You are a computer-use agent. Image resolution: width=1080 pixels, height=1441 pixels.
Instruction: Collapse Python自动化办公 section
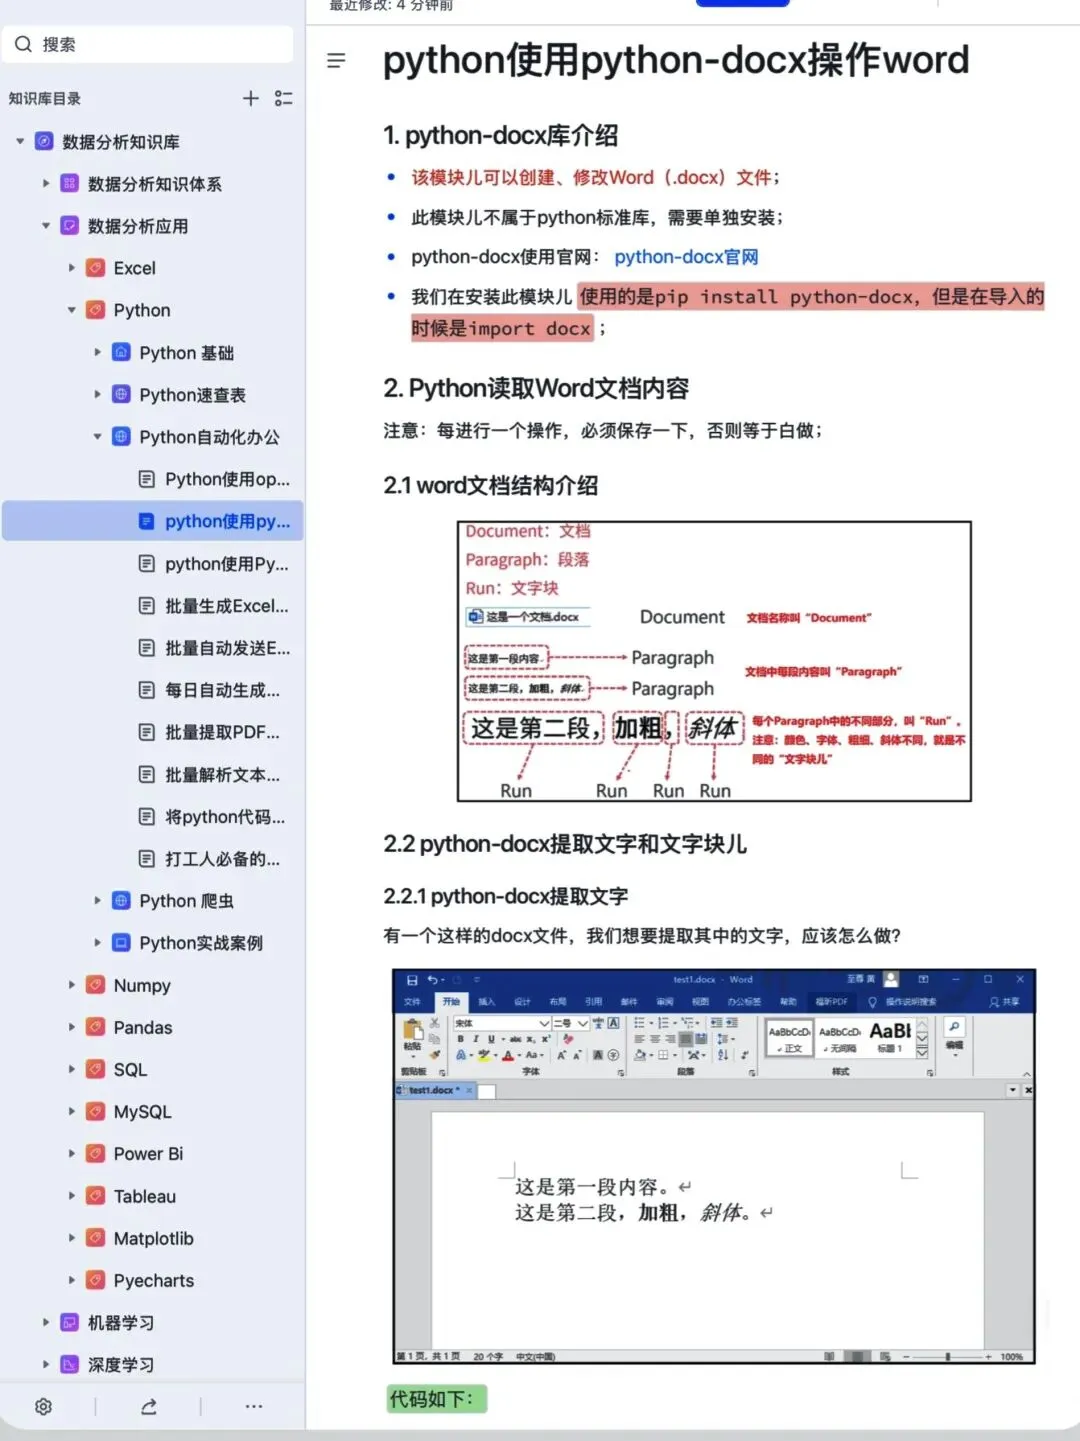[x=98, y=437]
